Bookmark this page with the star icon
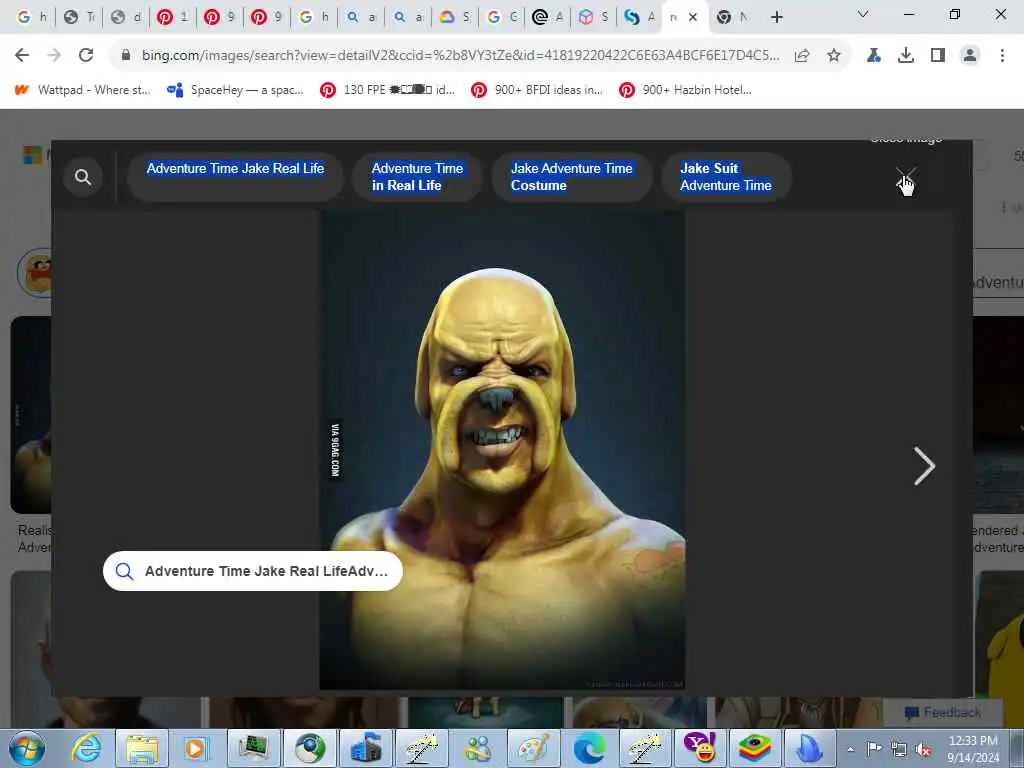This screenshot has height=768, width=1024. click(x=834, y=56)
